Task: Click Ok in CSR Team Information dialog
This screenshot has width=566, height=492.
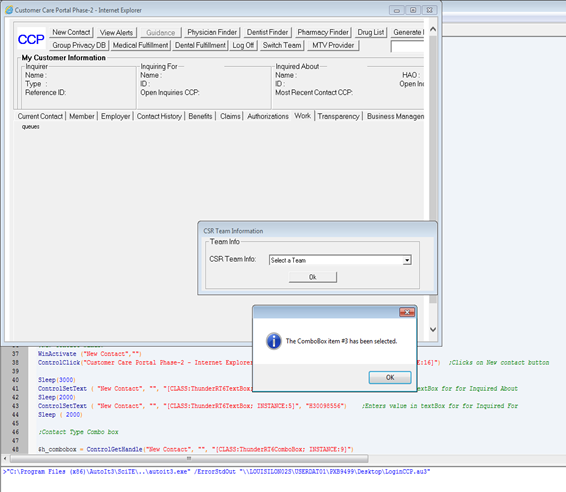Action: click(313, 277)
